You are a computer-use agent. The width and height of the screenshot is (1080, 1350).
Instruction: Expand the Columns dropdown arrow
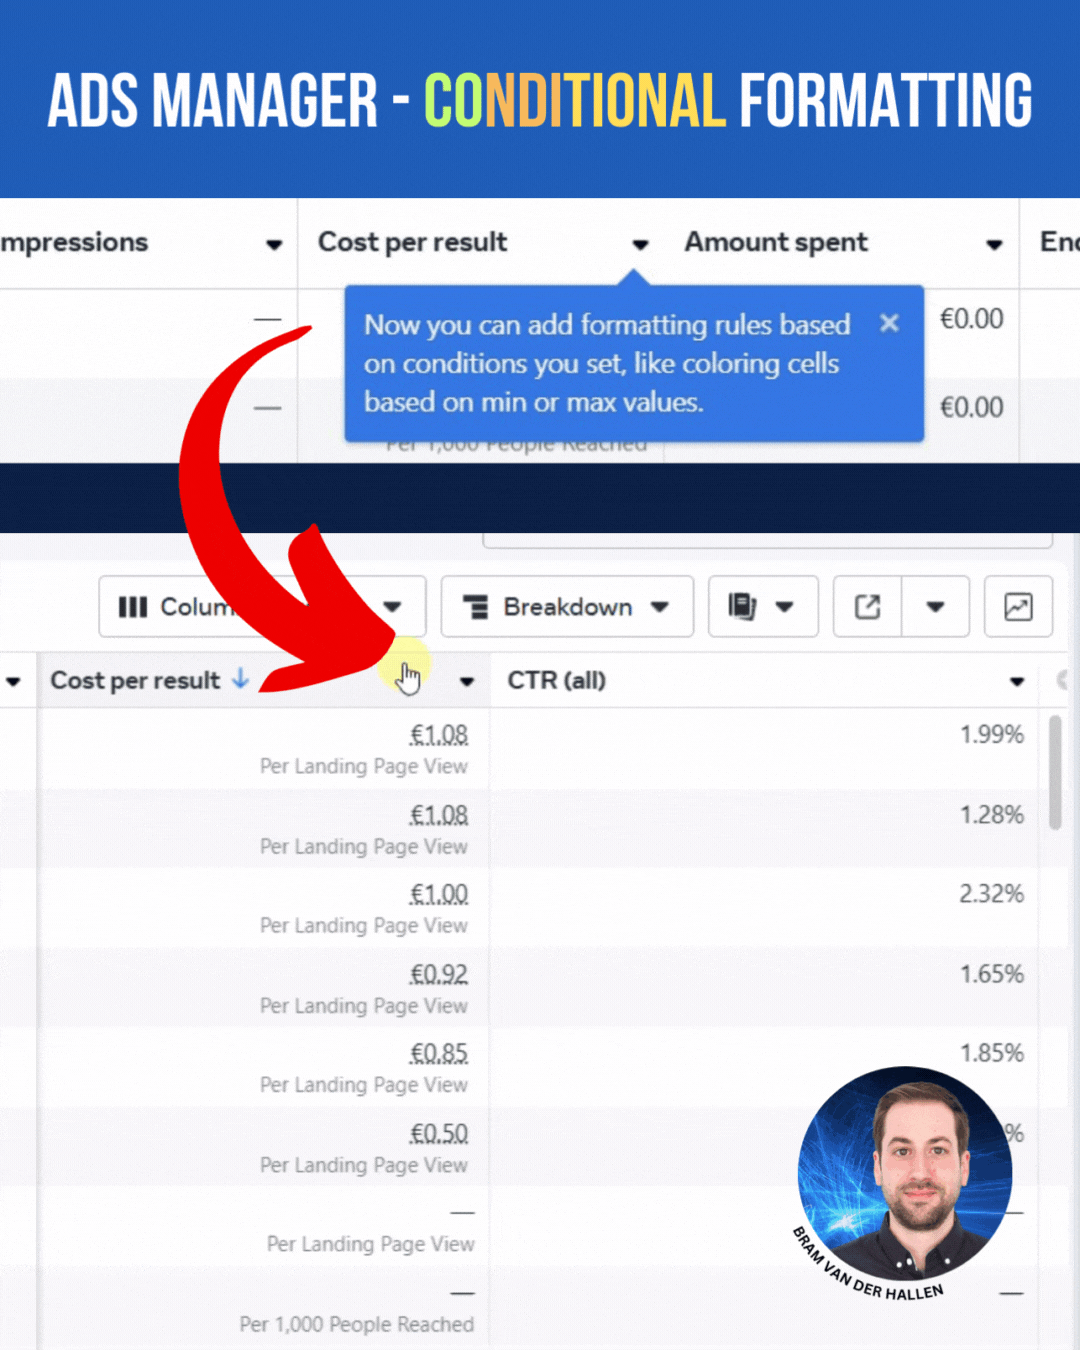(393, 607)
